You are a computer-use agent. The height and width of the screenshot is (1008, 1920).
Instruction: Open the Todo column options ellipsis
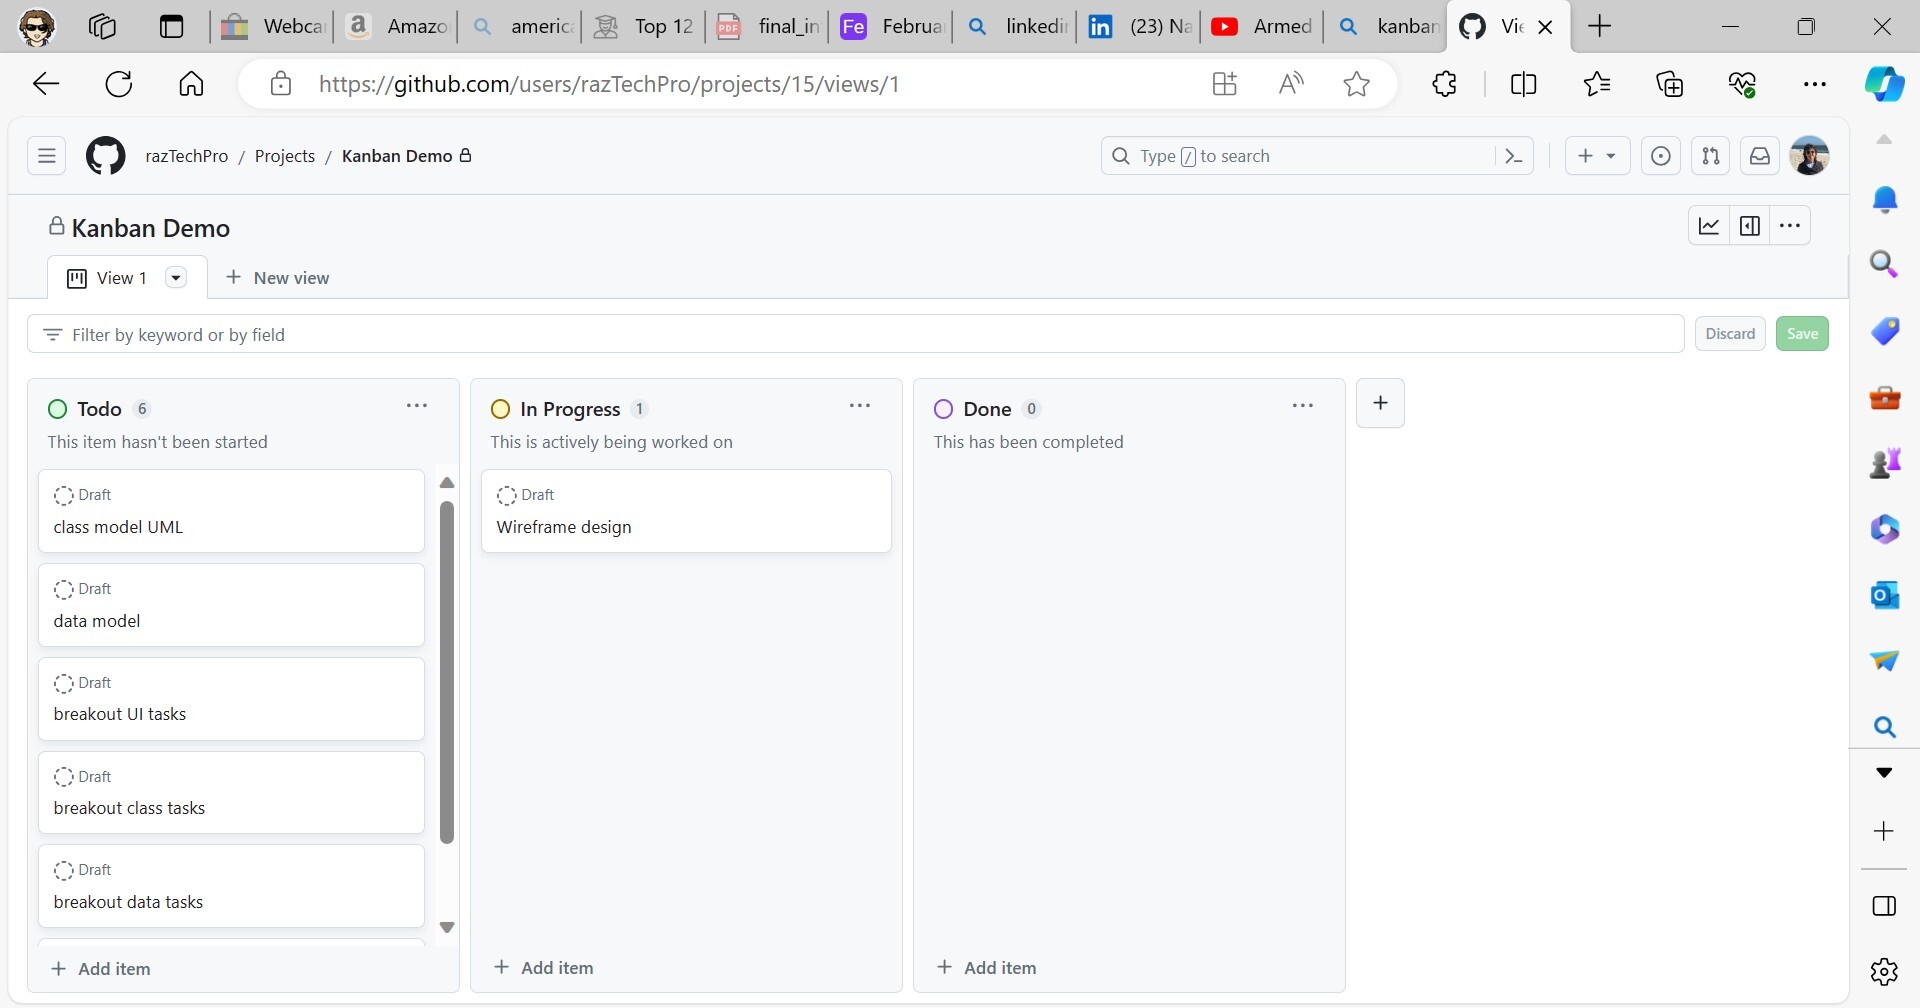(416, 406)
